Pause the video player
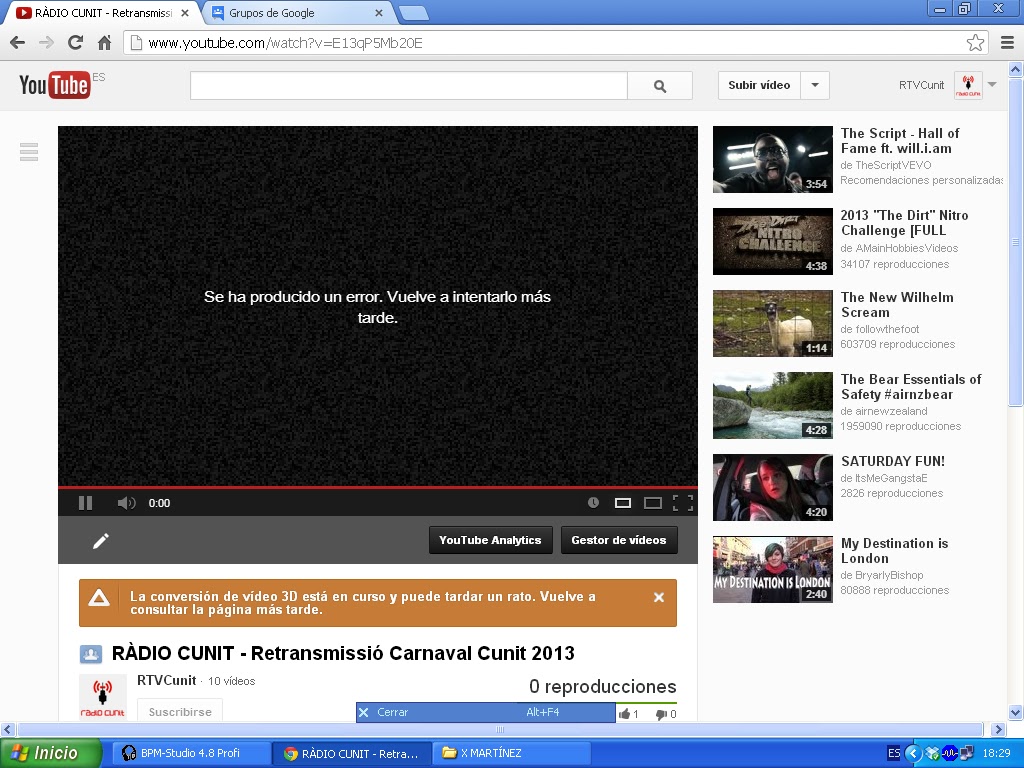1024x768 pixels. [86, 503]
